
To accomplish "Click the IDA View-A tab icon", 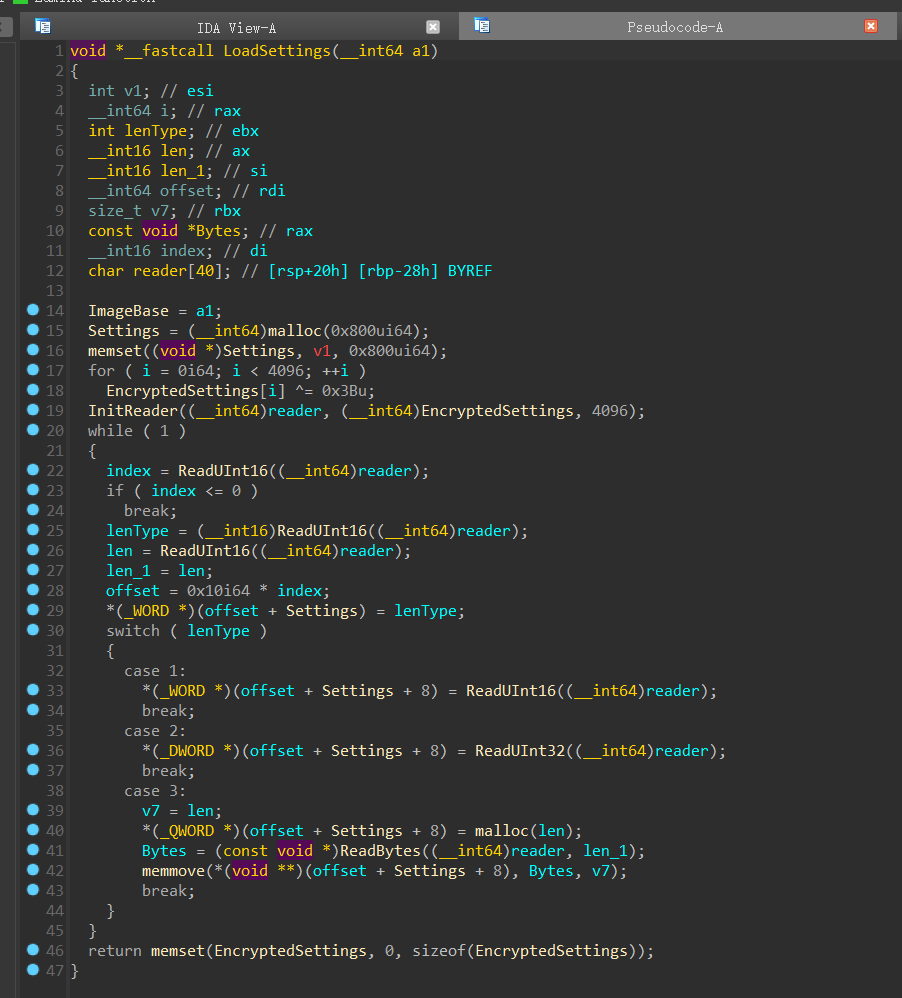I will [43, 26].
